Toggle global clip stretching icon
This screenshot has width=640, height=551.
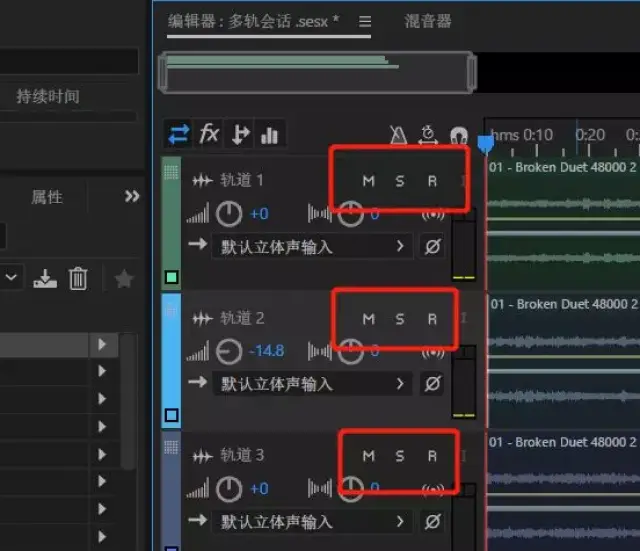pos(428,135)
